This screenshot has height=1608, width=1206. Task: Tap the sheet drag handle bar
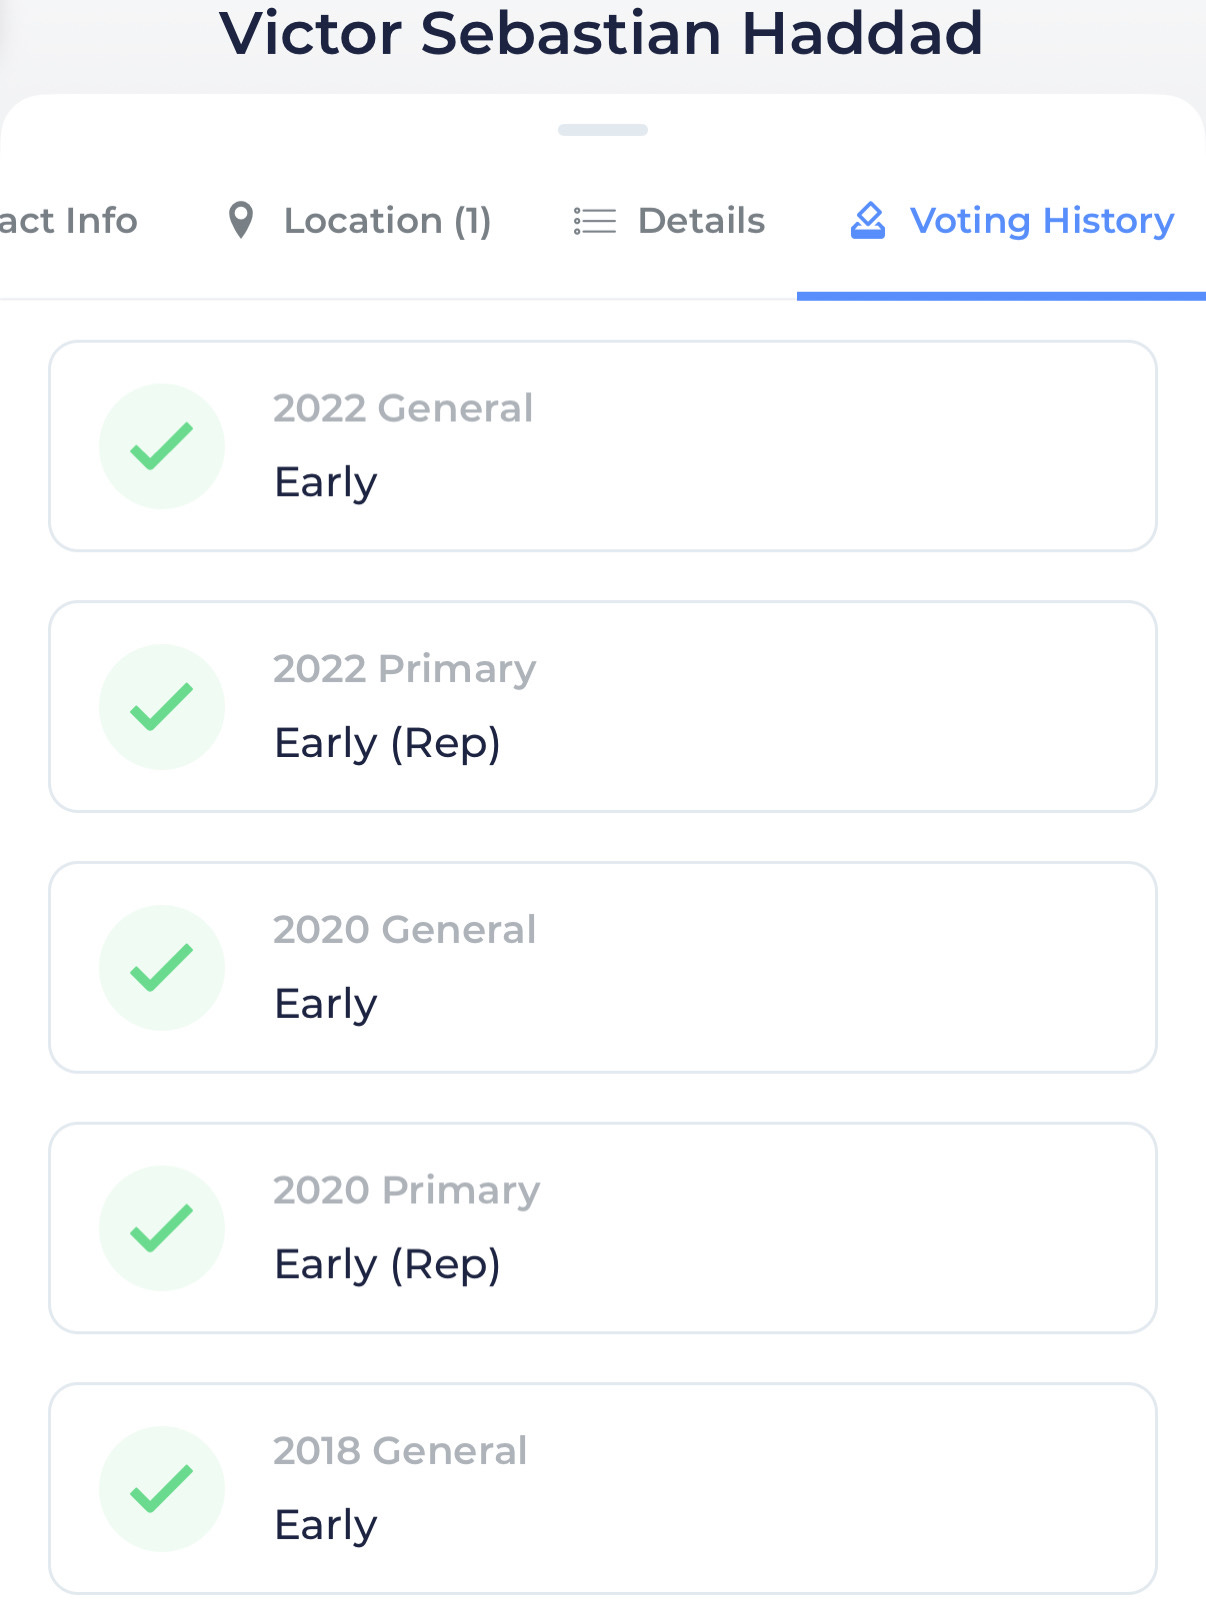click(x=603, y=130)
